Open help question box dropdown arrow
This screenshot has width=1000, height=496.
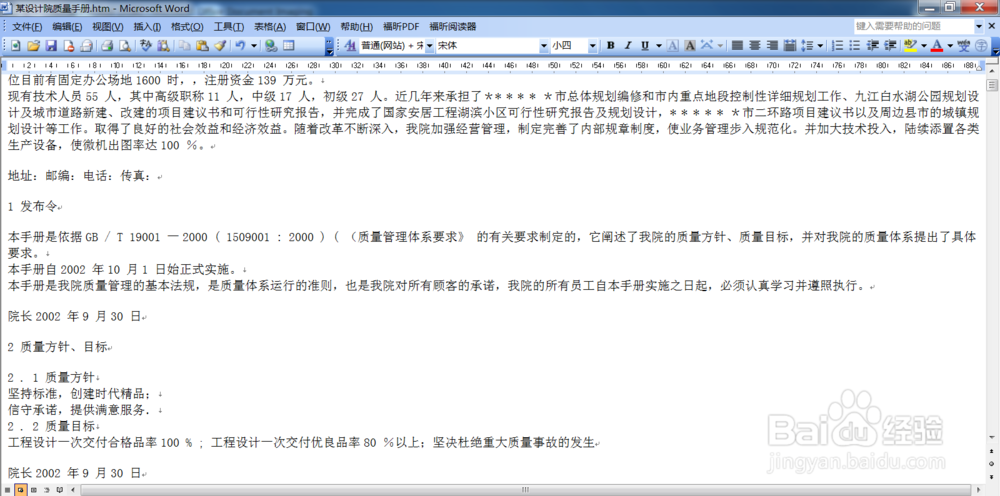coord(979,26)
